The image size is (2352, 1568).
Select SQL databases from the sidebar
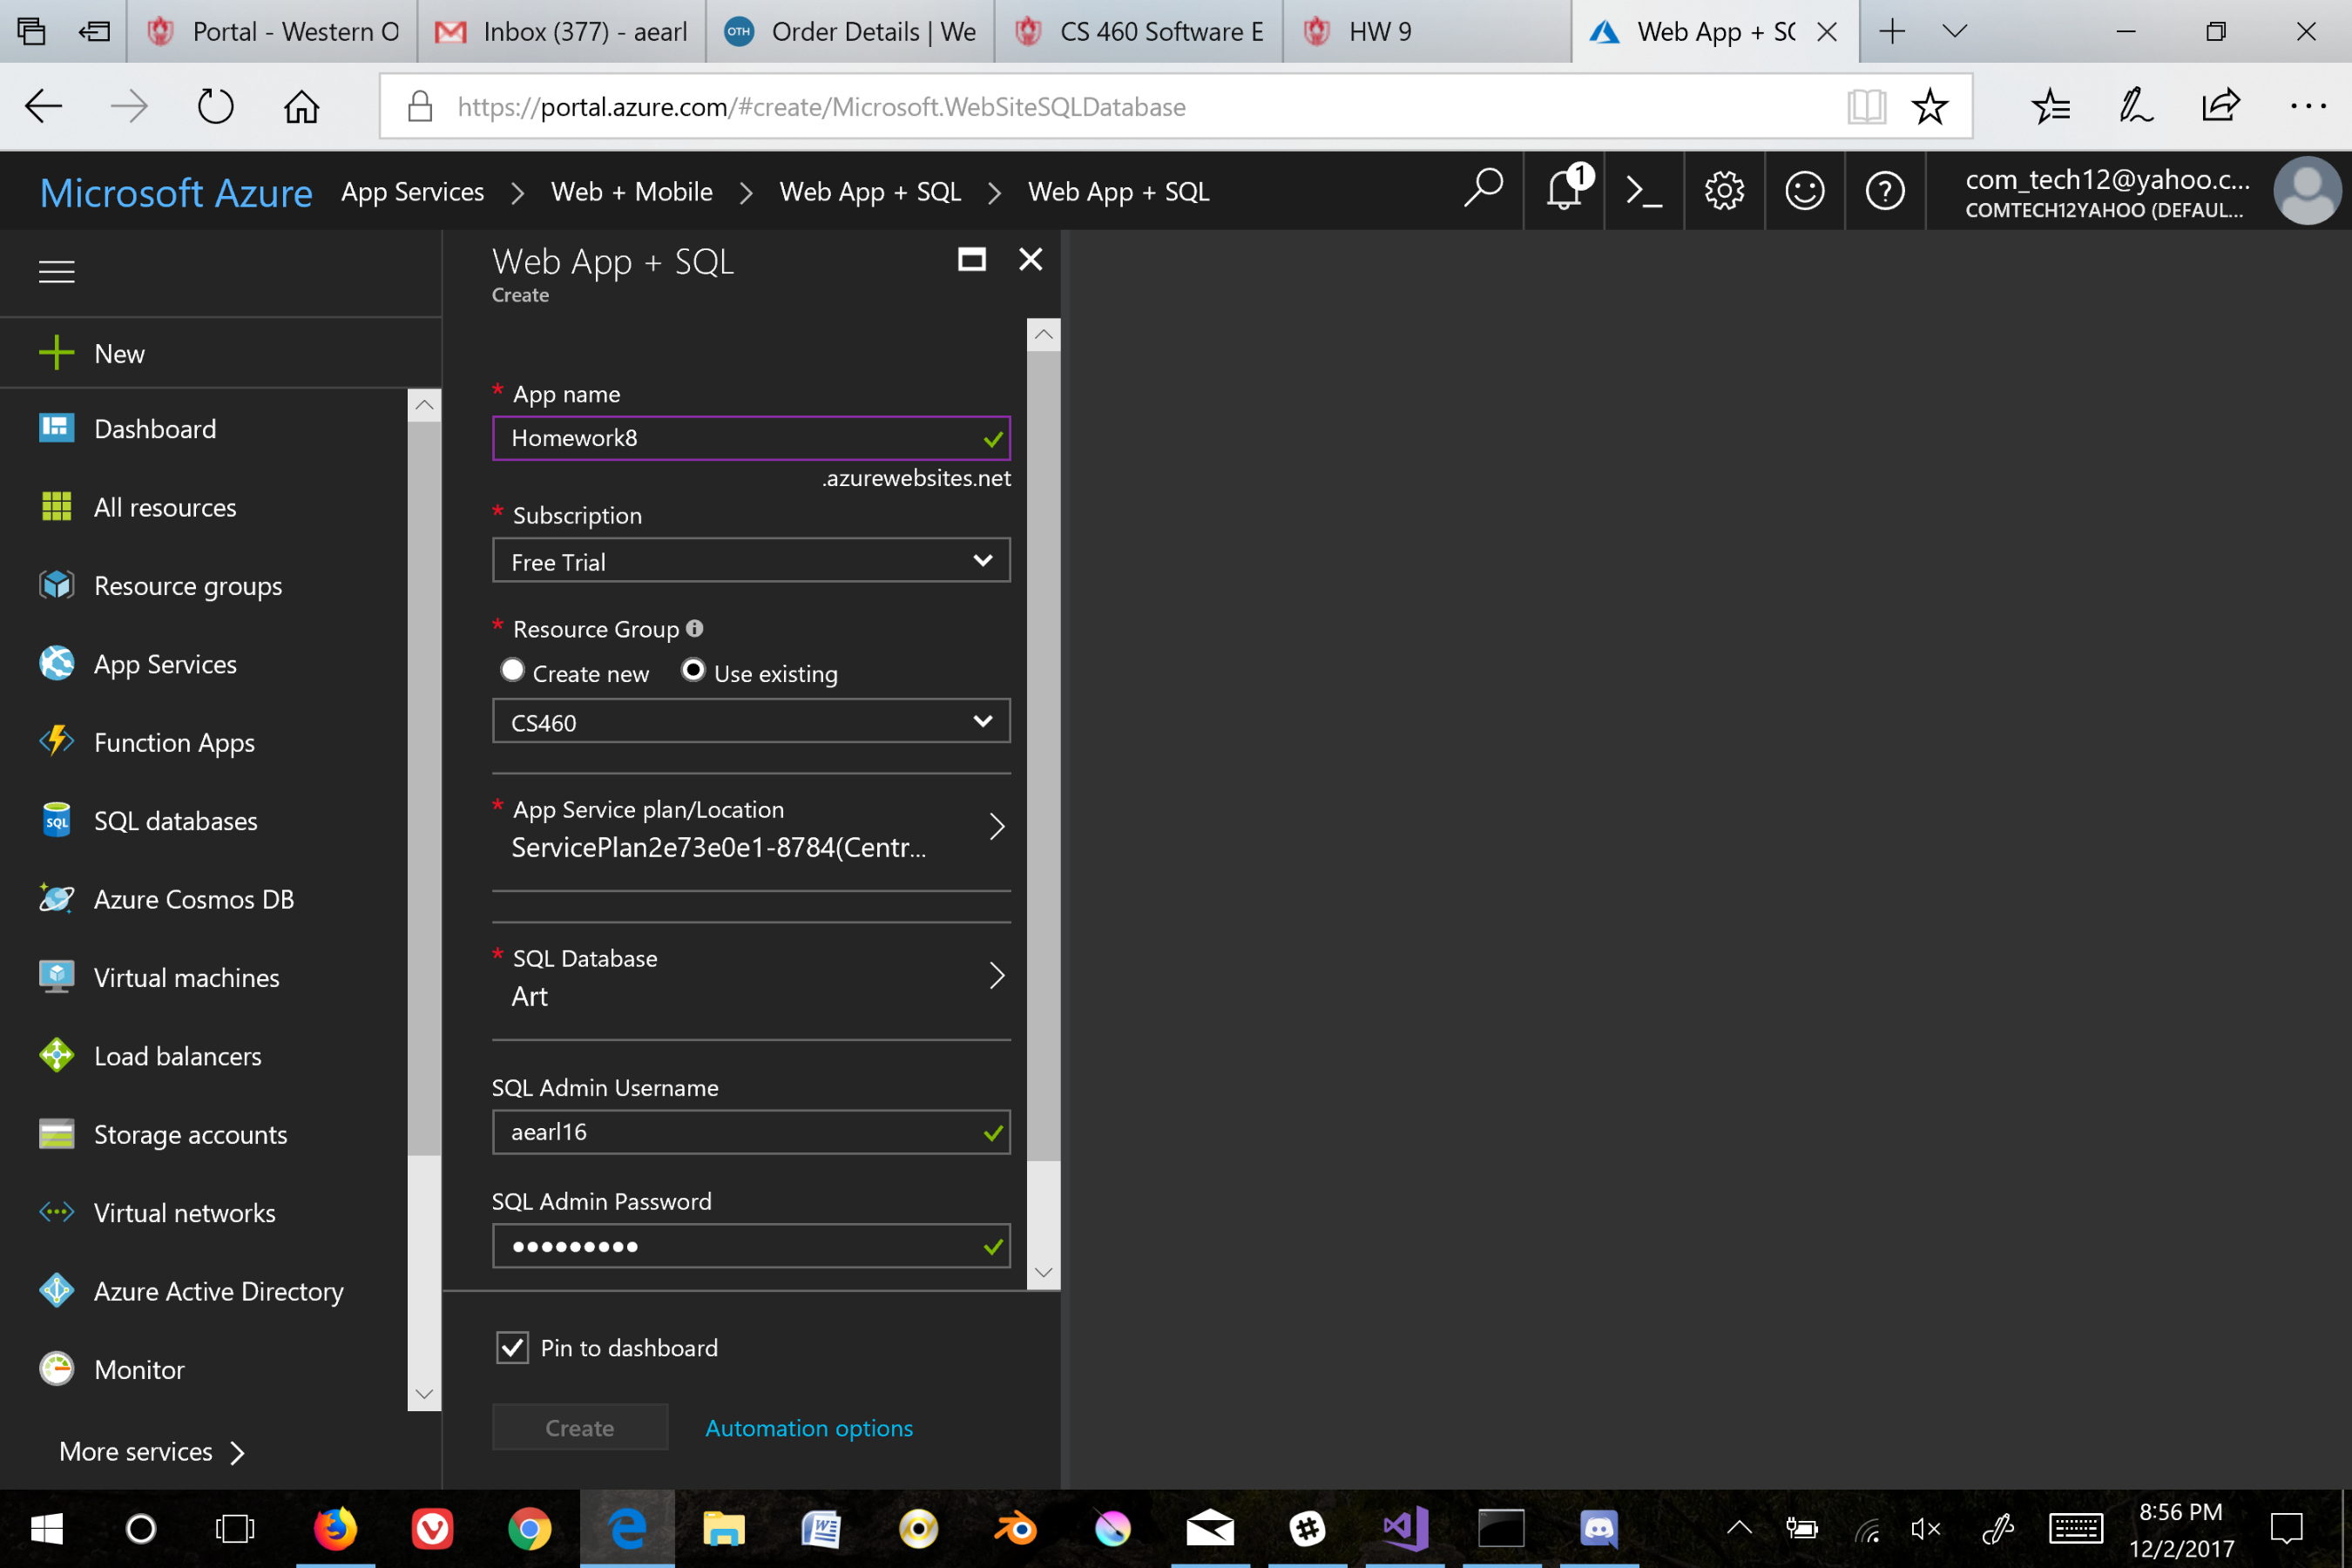[175, 820]
